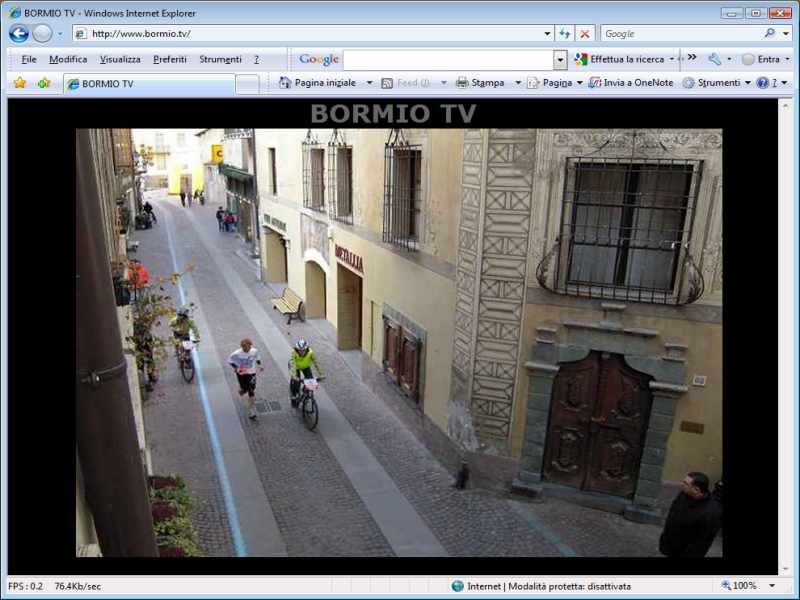
Task: Open the ? help menu in menu bar
Action: (257, 59)
